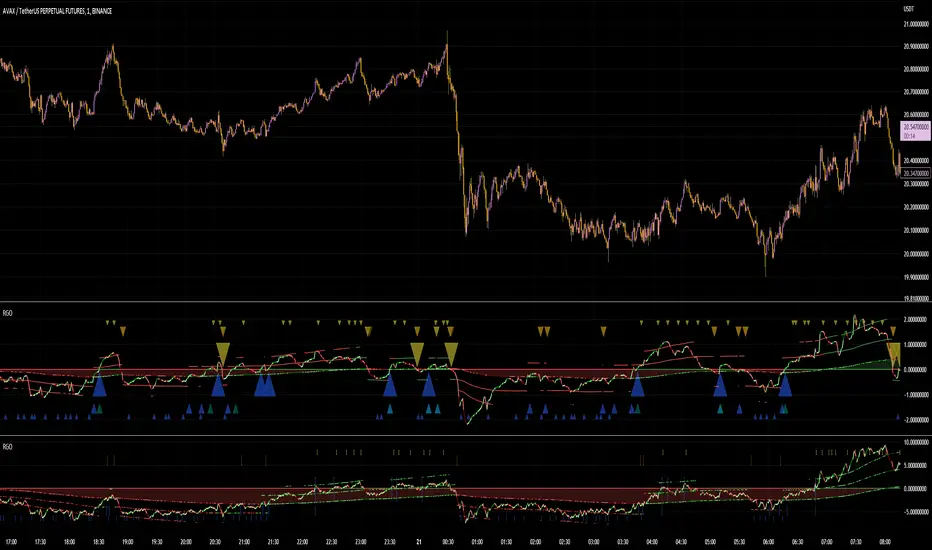Click the 20.3000000 price axis label
Screen dimensions: 932x550
(916, 184)
